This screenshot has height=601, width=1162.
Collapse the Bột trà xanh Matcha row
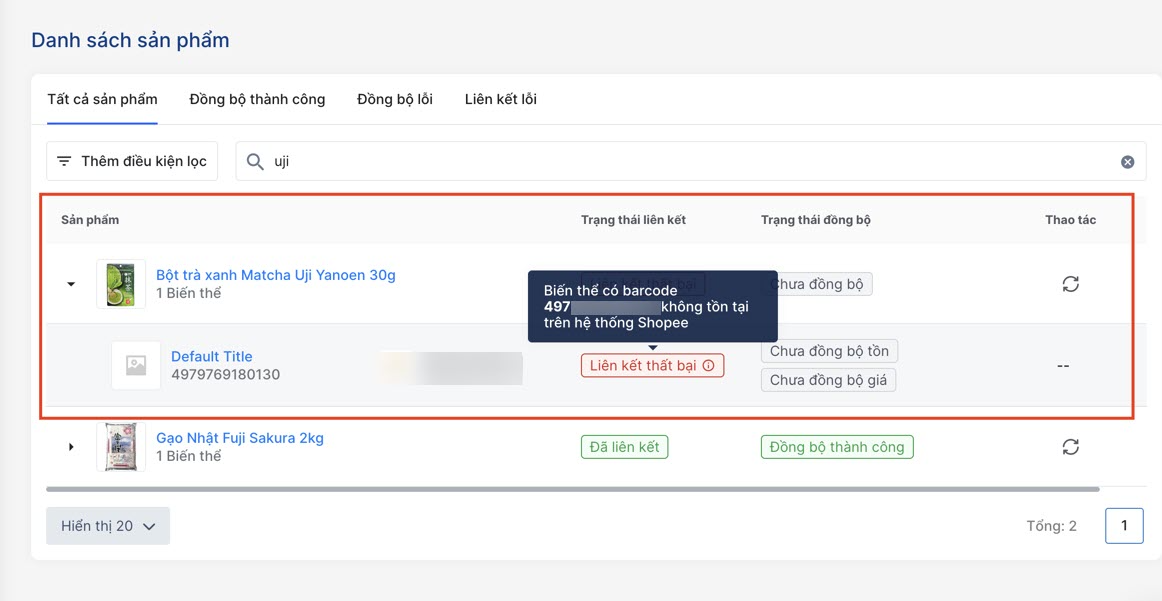pyautogui.click(x=71, y=284)
